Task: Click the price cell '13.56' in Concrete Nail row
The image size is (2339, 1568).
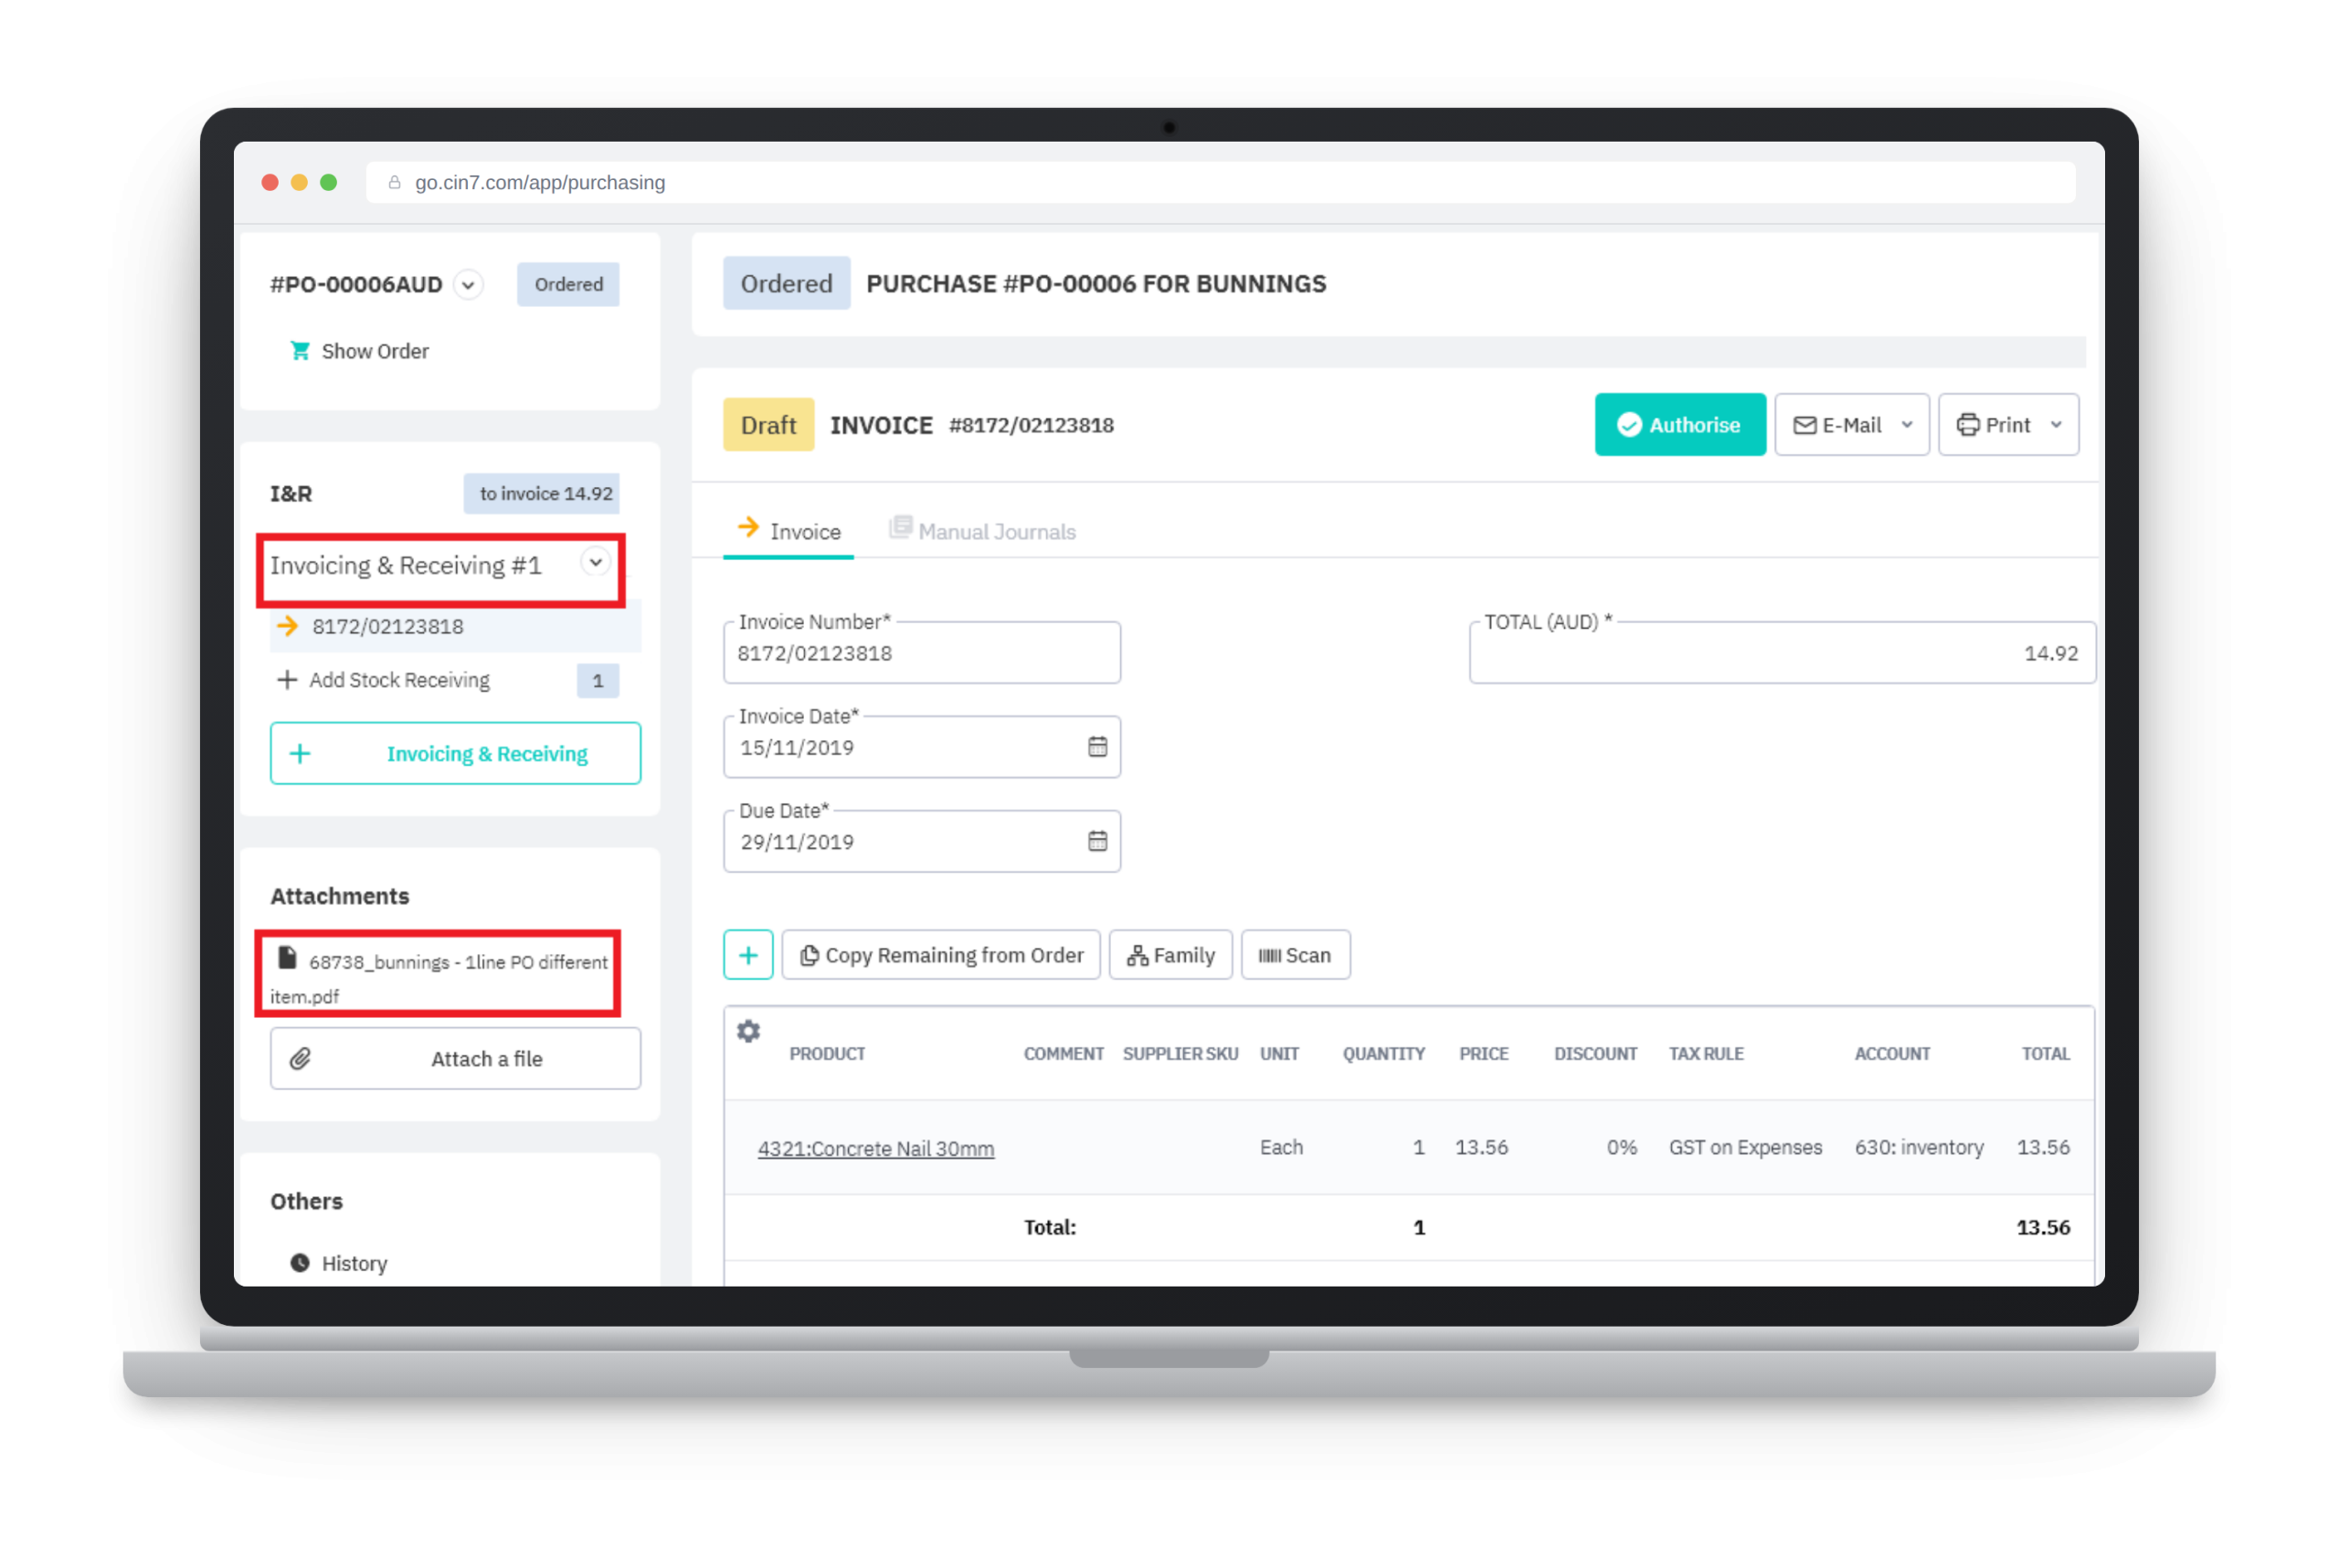Action: click(x=1481, y=1148)
